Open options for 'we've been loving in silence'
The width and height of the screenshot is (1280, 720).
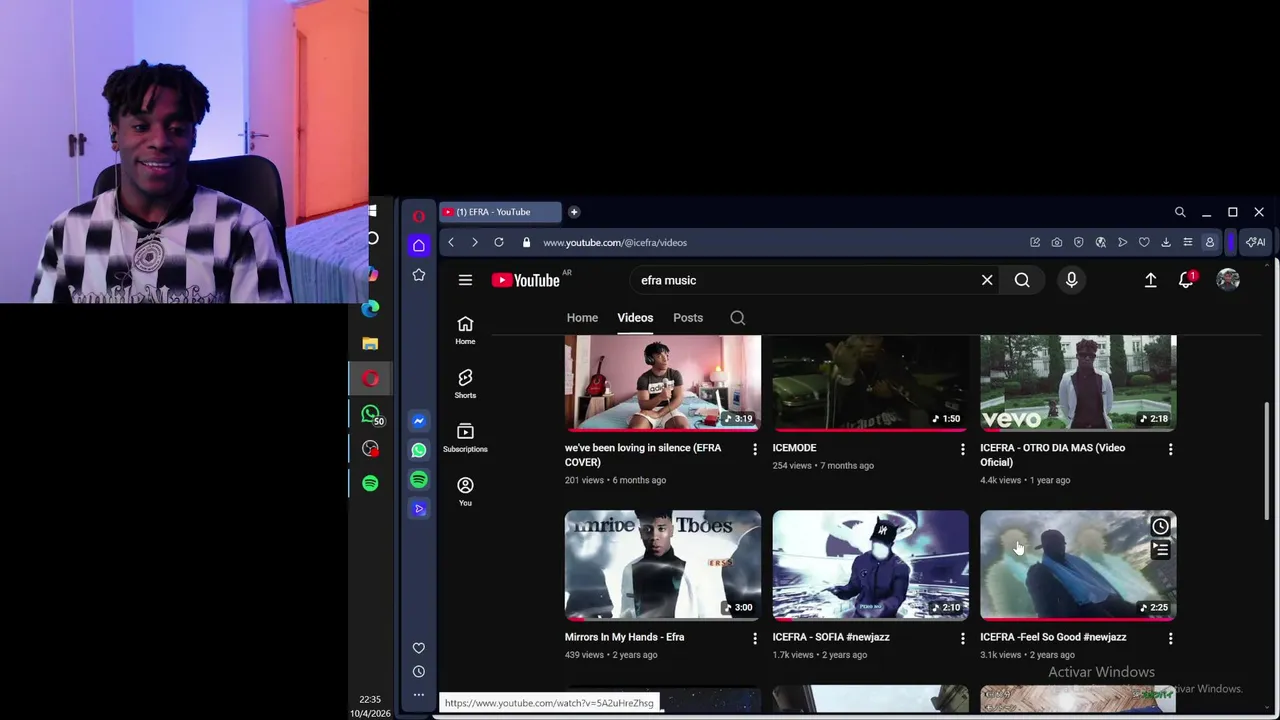tap(755, 449)
